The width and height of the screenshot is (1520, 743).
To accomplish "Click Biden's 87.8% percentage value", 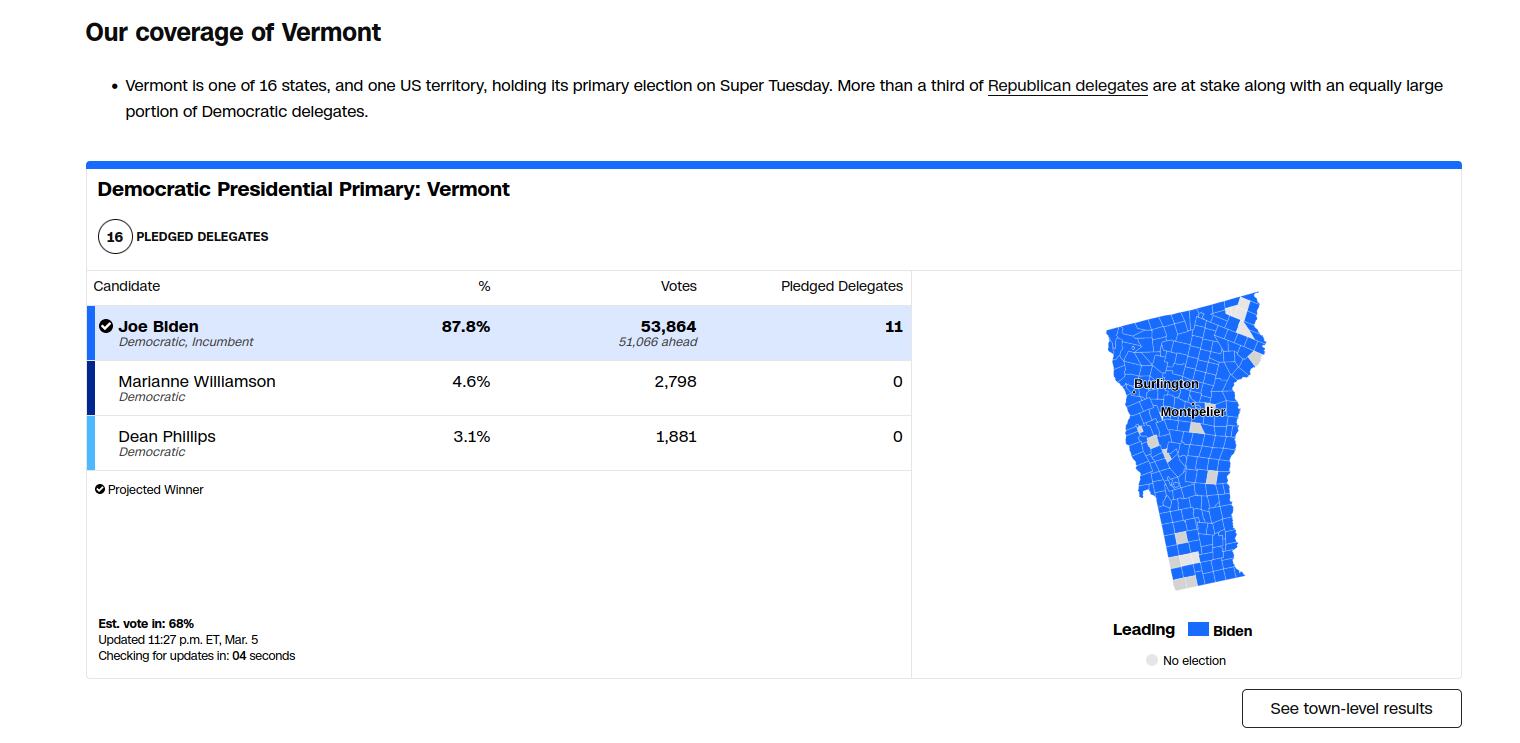I will click(x=466, y=326).
